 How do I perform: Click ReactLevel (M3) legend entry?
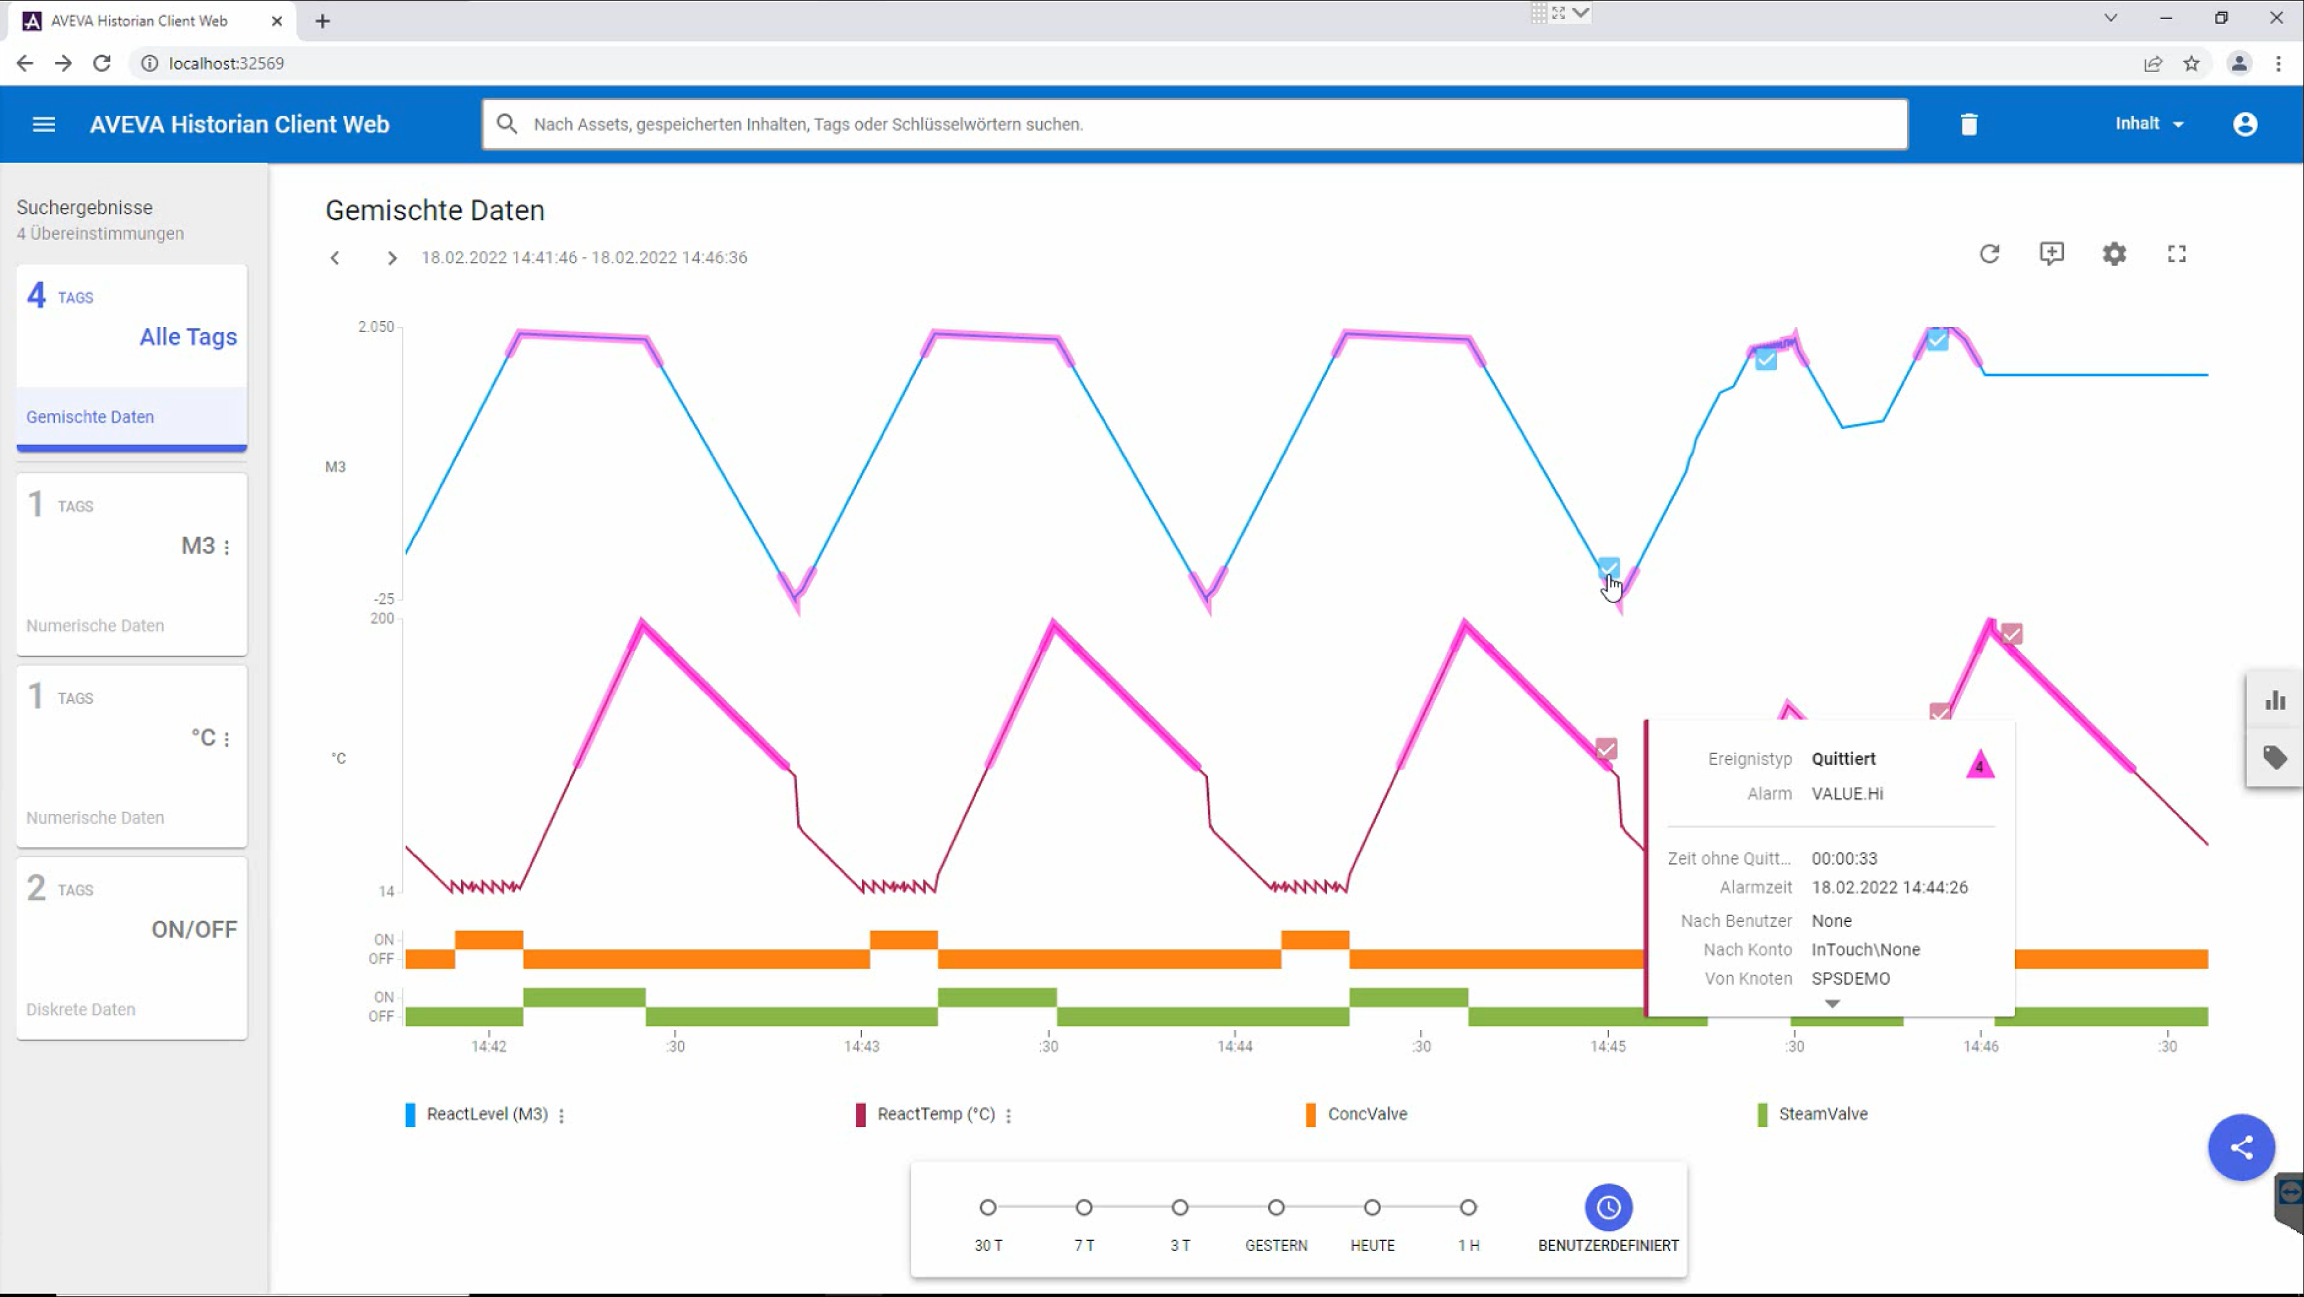[x=487, y=1114]
